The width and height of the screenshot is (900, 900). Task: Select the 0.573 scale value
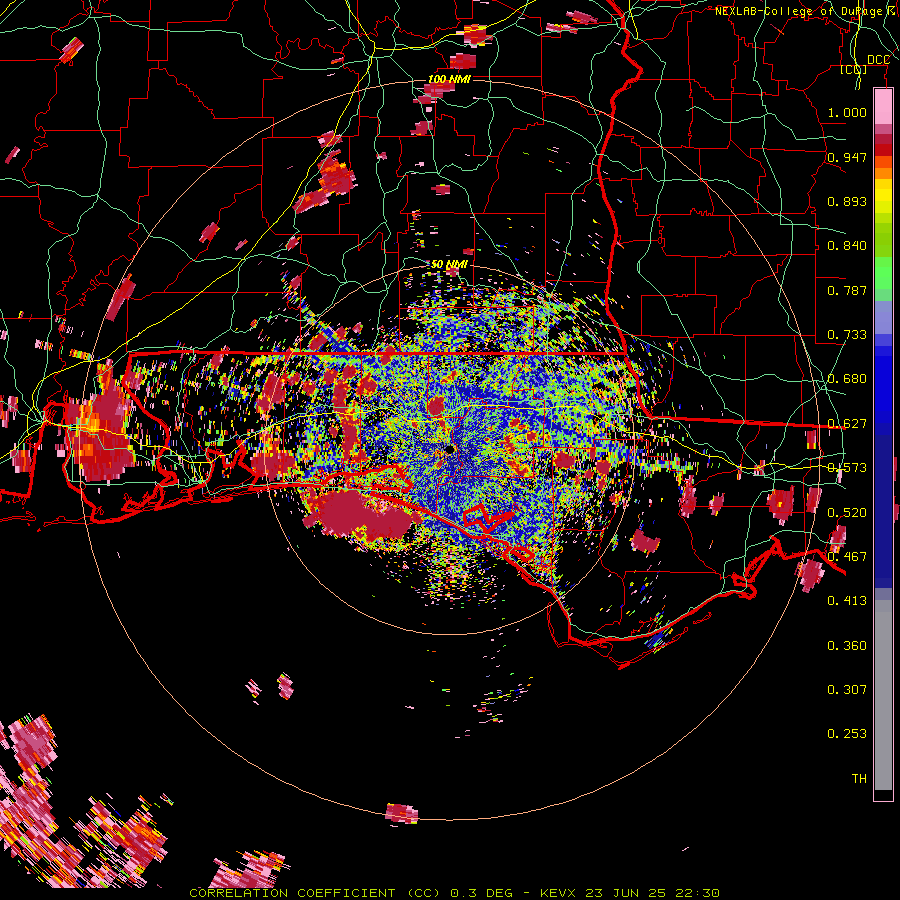(x=847, y=468)
